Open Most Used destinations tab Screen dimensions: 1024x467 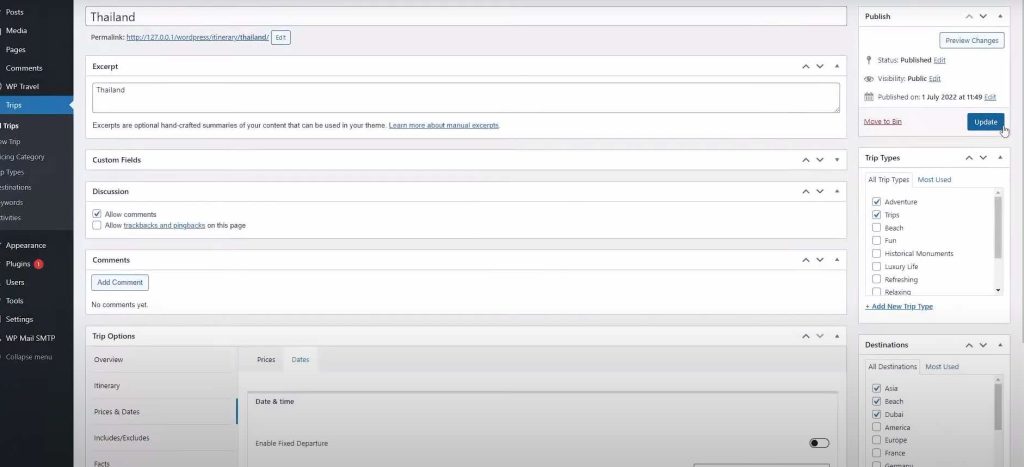point(942,367)
